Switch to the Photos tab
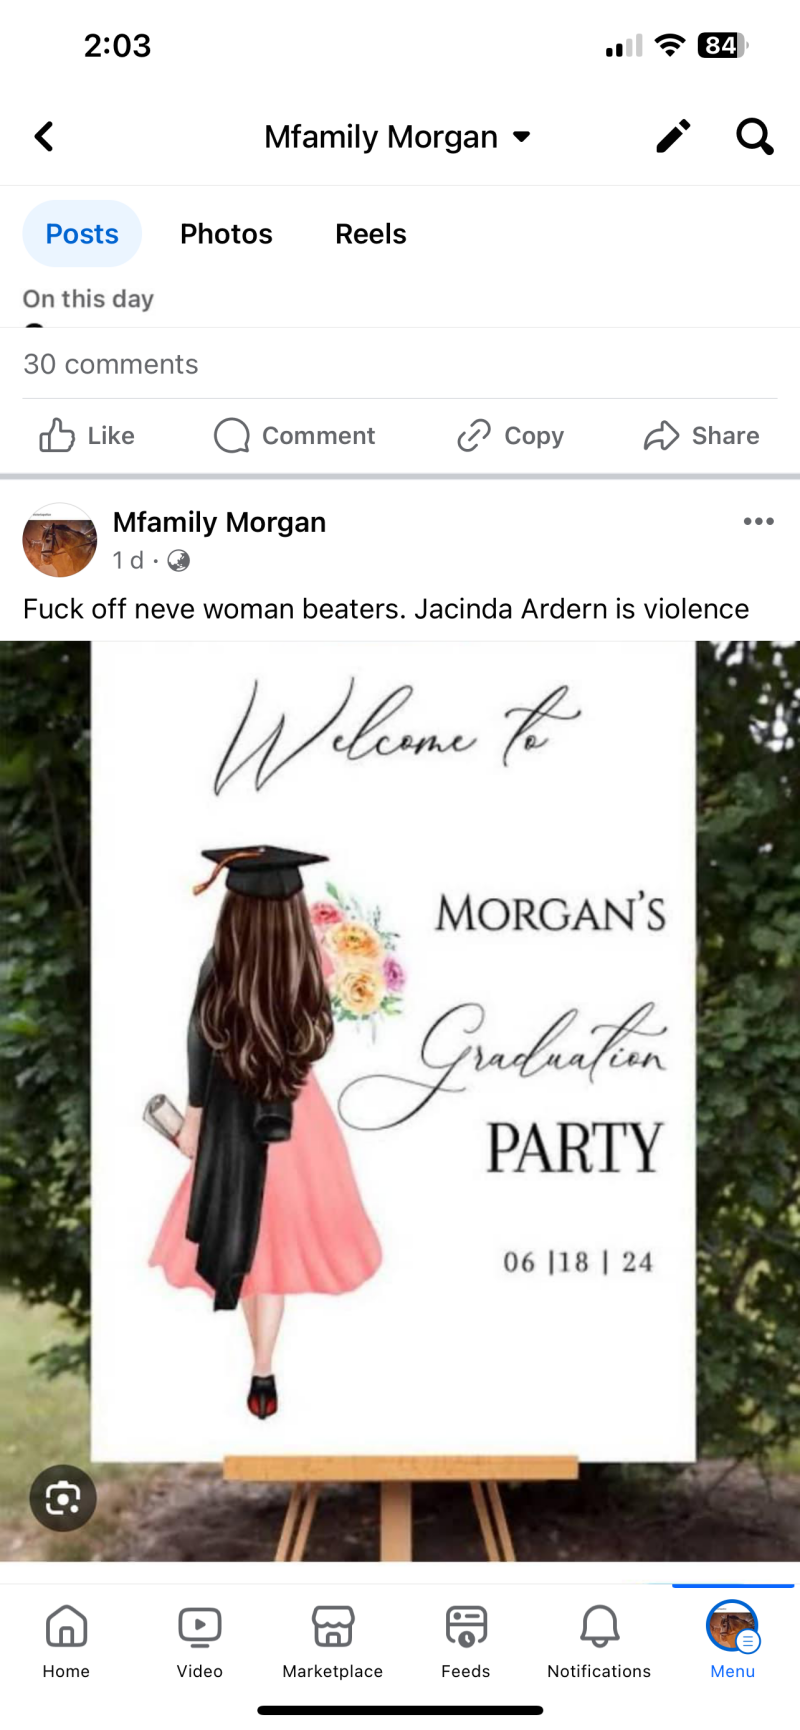This screenshot has width=800, height=1730. (226, 234)
